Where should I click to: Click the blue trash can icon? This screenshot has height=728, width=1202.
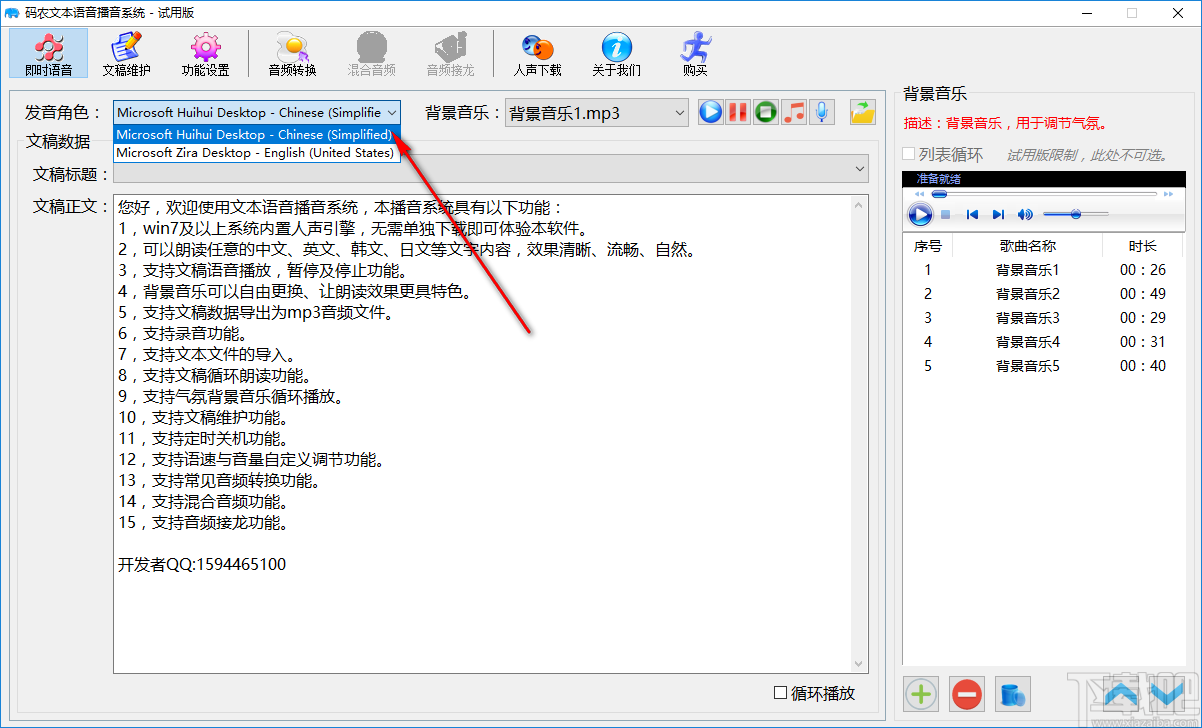[x=1013, y=693]
